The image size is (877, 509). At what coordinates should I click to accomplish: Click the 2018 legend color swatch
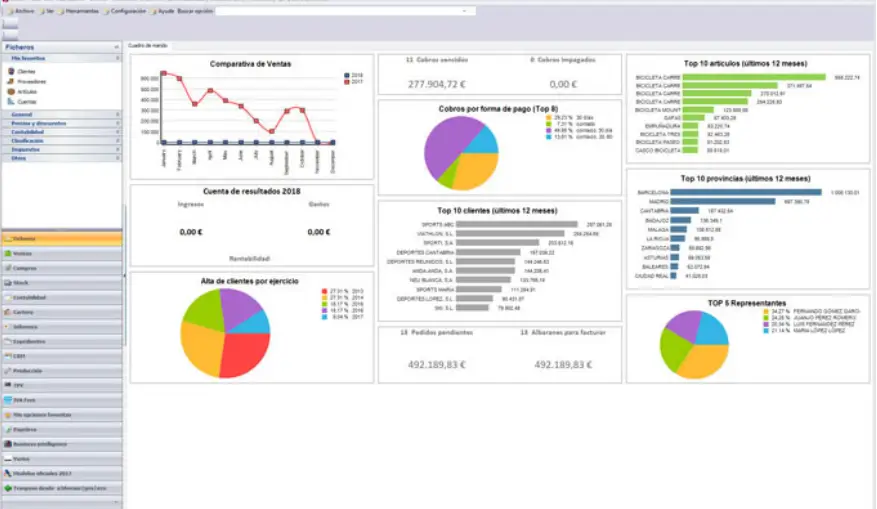coord(346,75)
